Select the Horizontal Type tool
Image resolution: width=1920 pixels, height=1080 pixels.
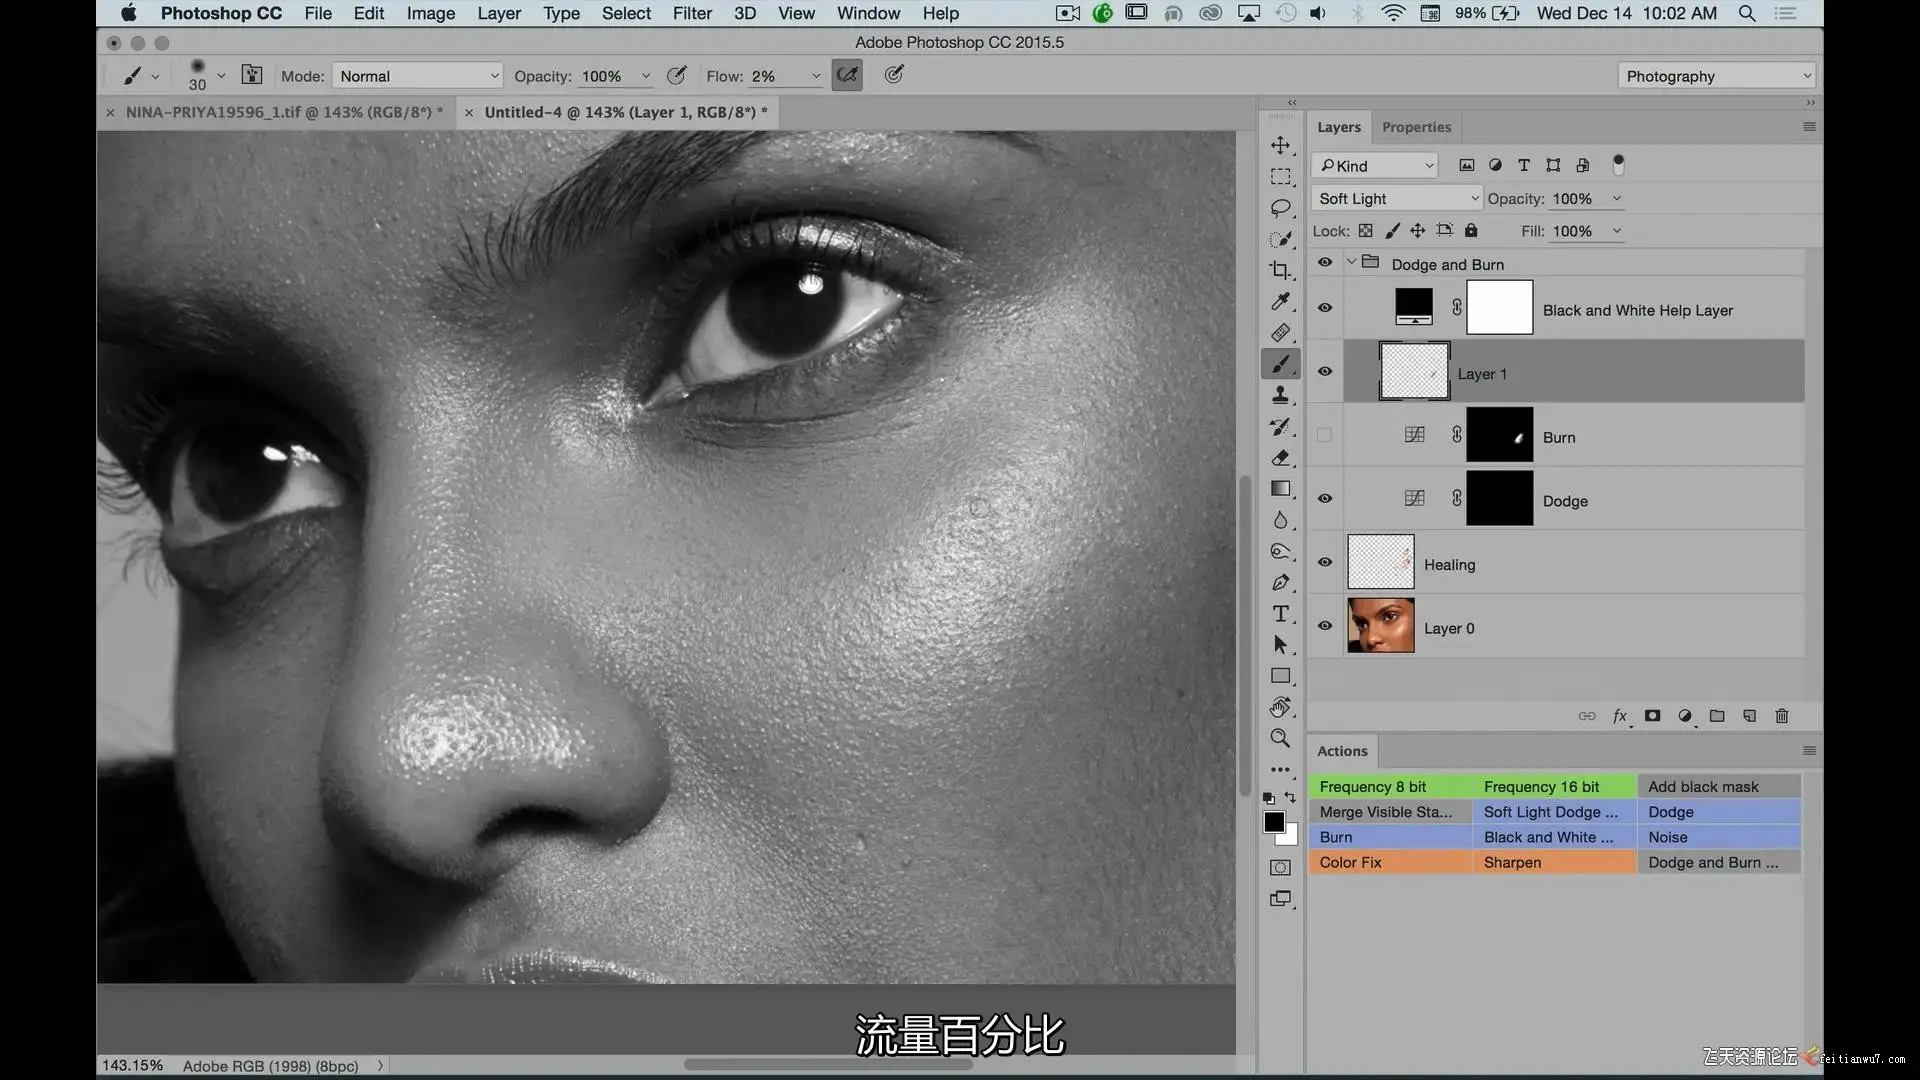(x=1280, y=614)
